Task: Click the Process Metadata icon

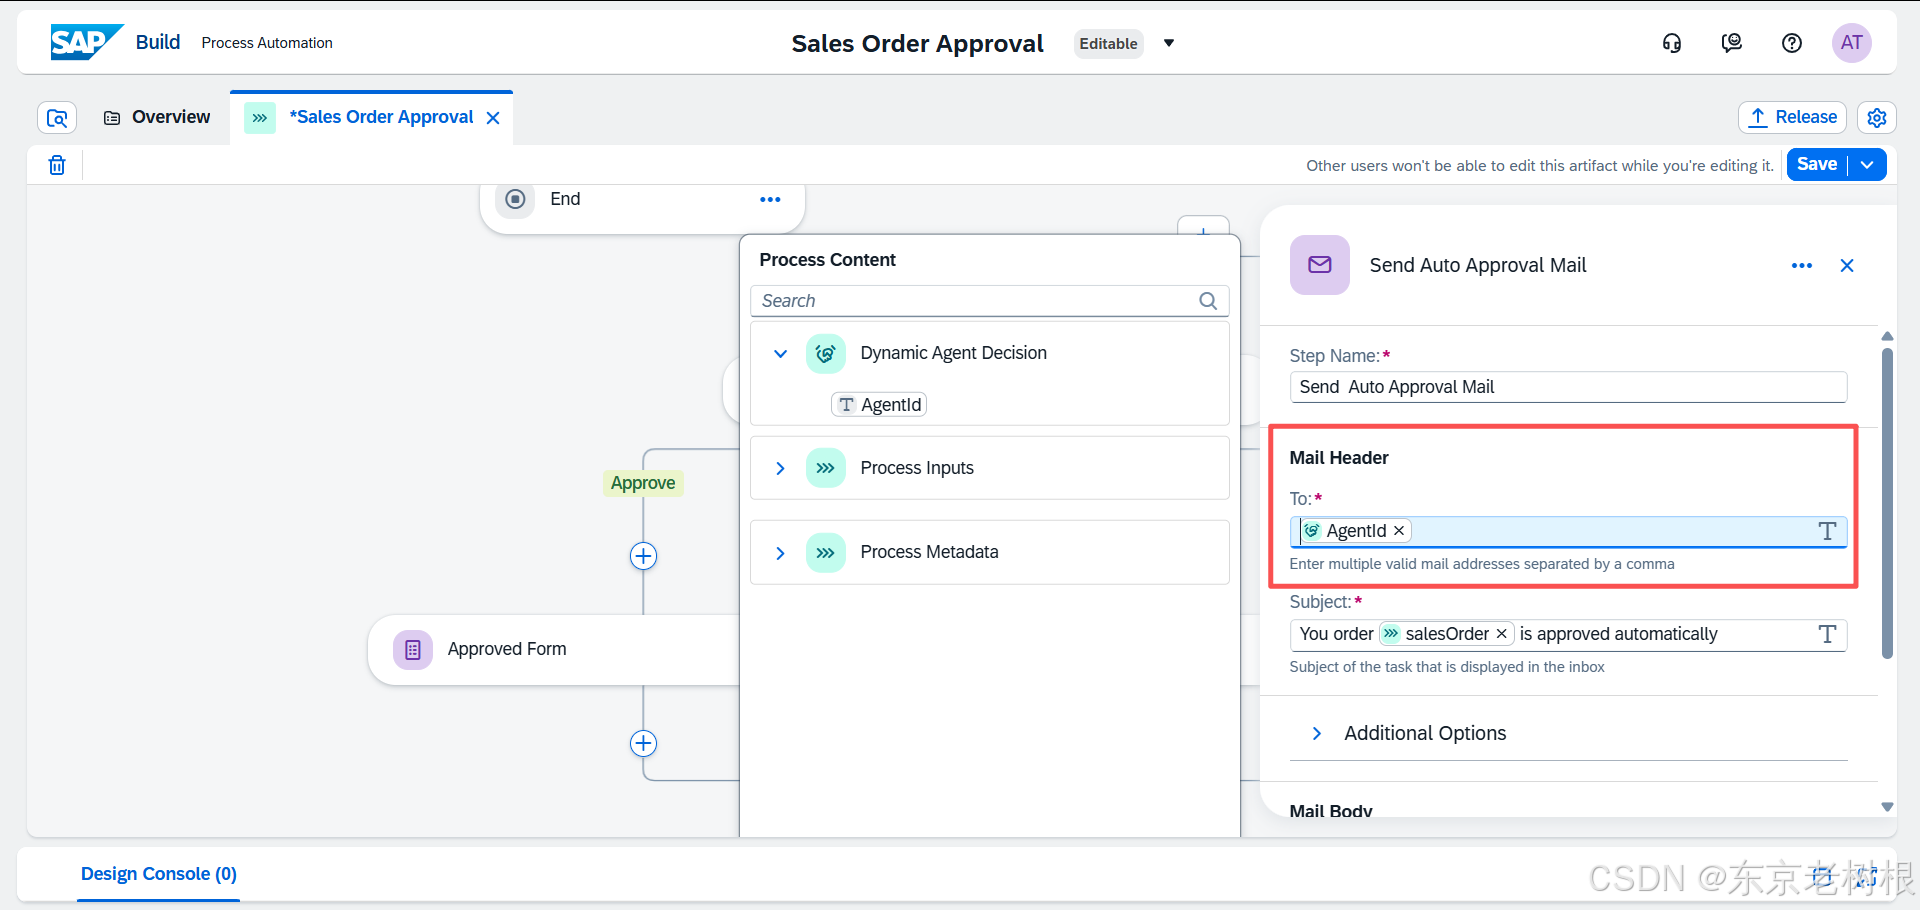Action: 826,552
